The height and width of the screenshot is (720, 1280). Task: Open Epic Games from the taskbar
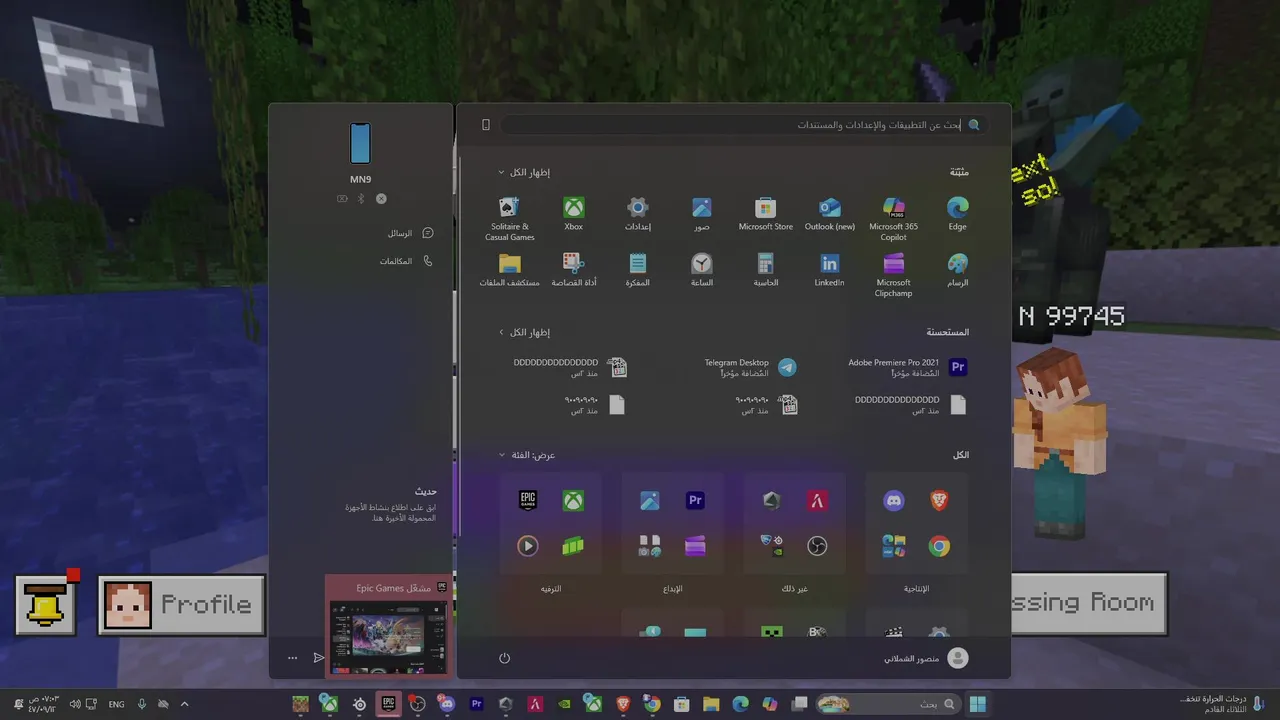pyautogui.click(x=389, y=704)
